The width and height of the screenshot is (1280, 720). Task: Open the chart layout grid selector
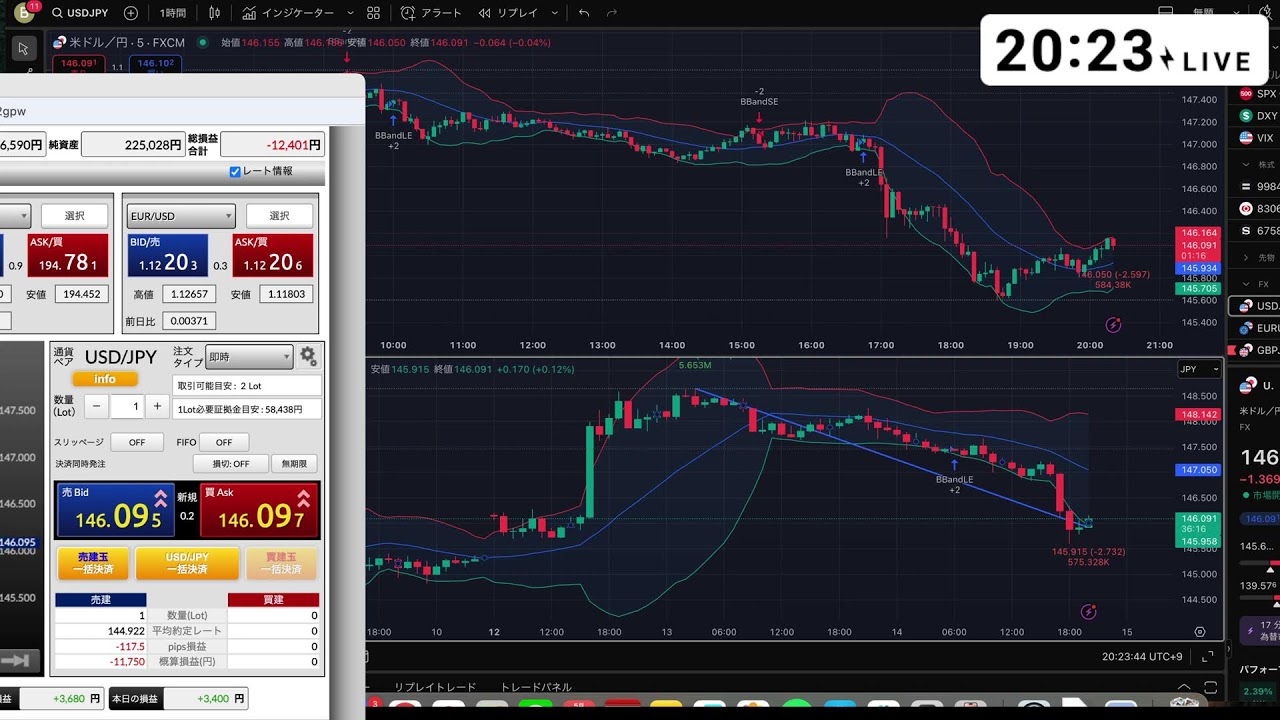(374, 13)
